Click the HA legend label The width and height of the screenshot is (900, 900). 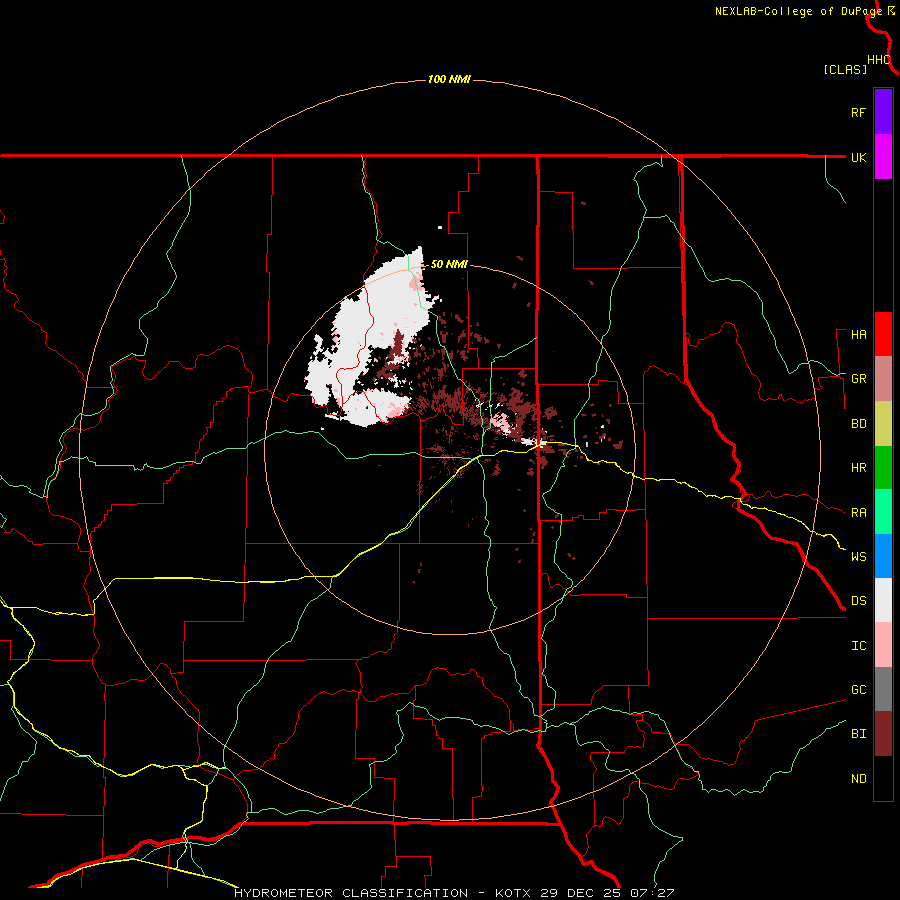click(858, 335)
